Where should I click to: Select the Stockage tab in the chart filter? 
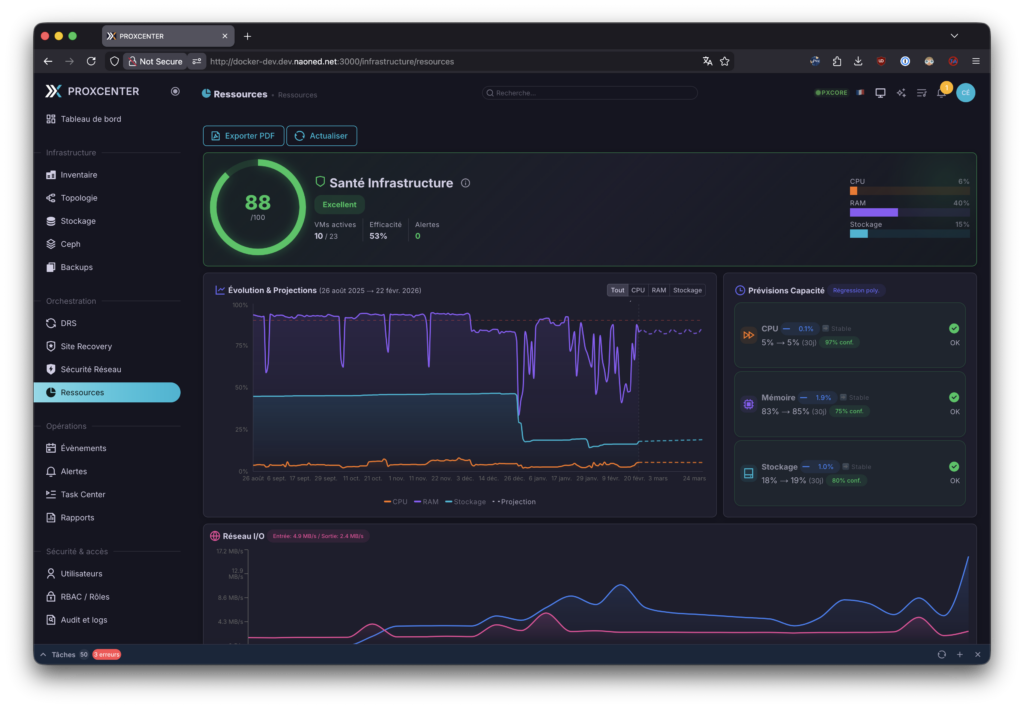coord(687,290)
